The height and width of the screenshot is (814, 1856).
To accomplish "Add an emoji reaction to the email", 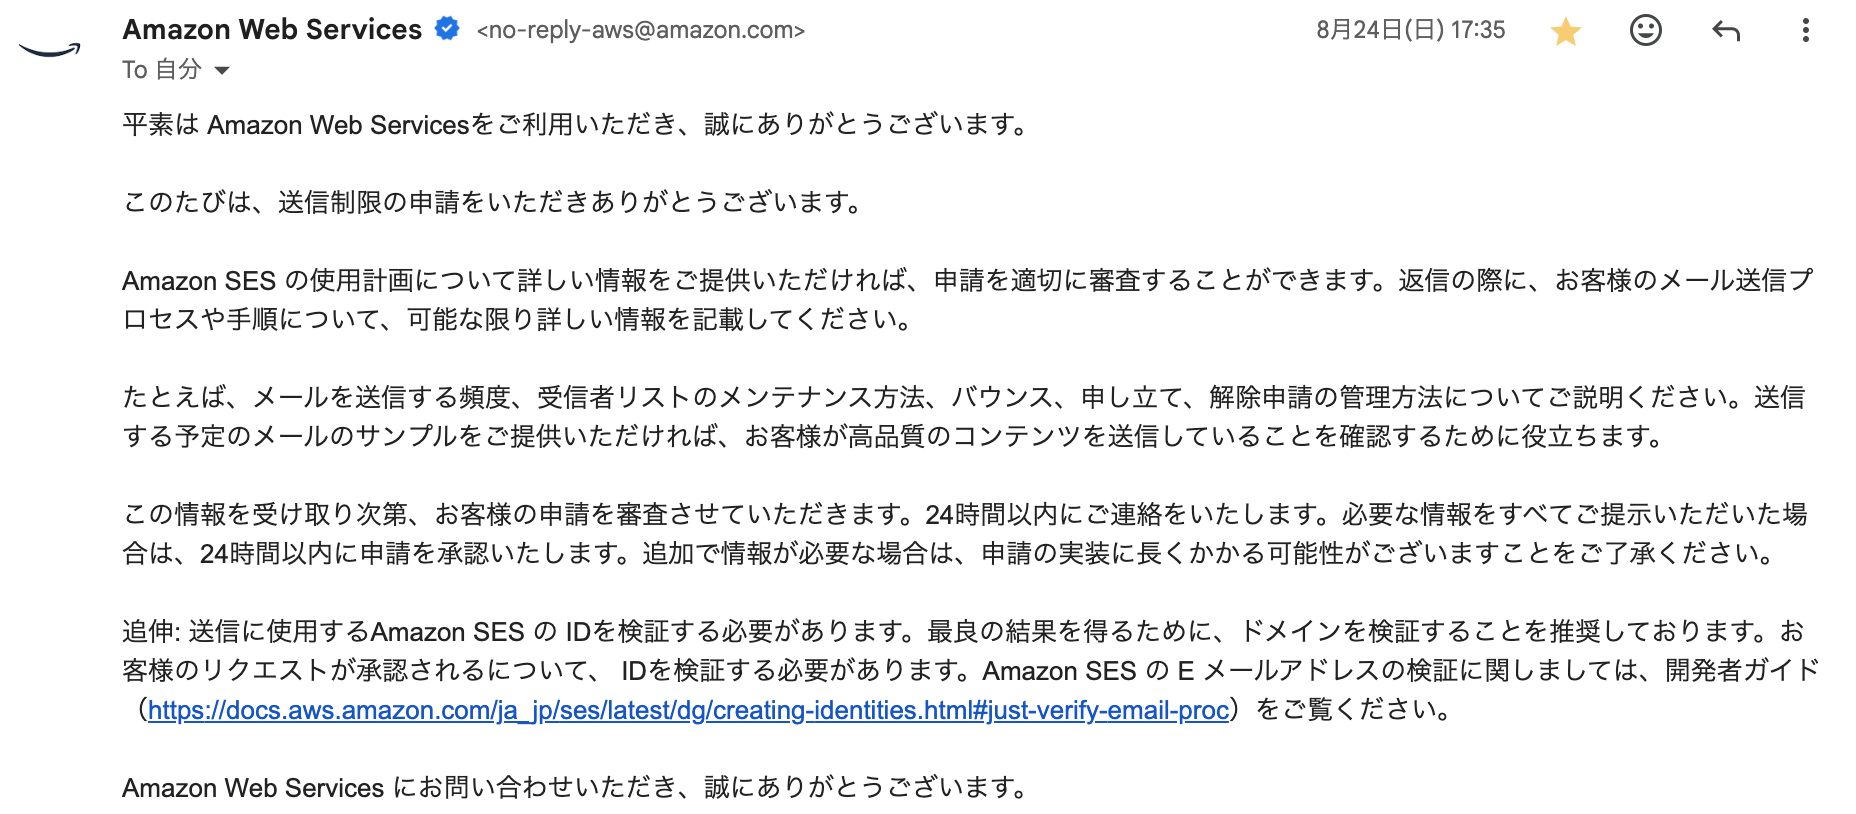I will click(x=1645, y=31).
